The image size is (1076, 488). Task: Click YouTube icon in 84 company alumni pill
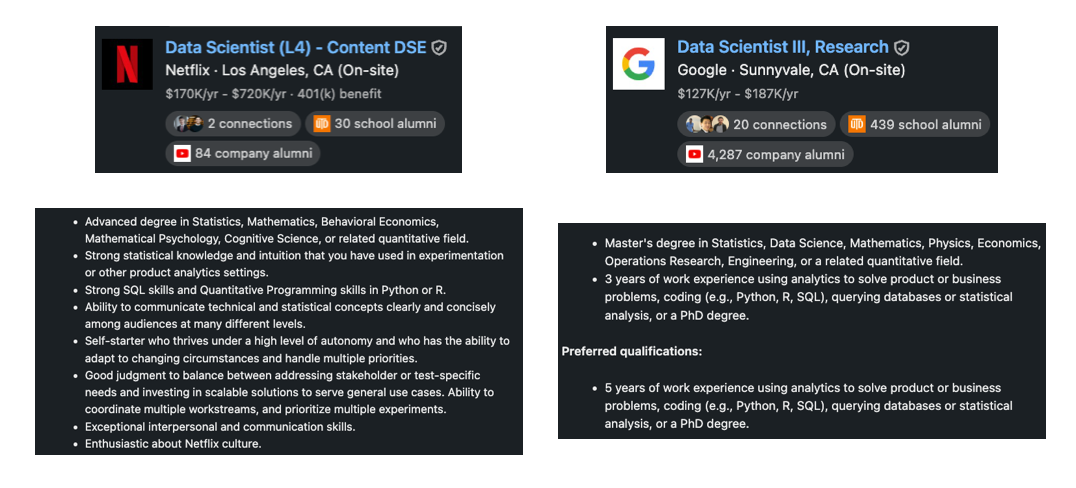point(182,153)
